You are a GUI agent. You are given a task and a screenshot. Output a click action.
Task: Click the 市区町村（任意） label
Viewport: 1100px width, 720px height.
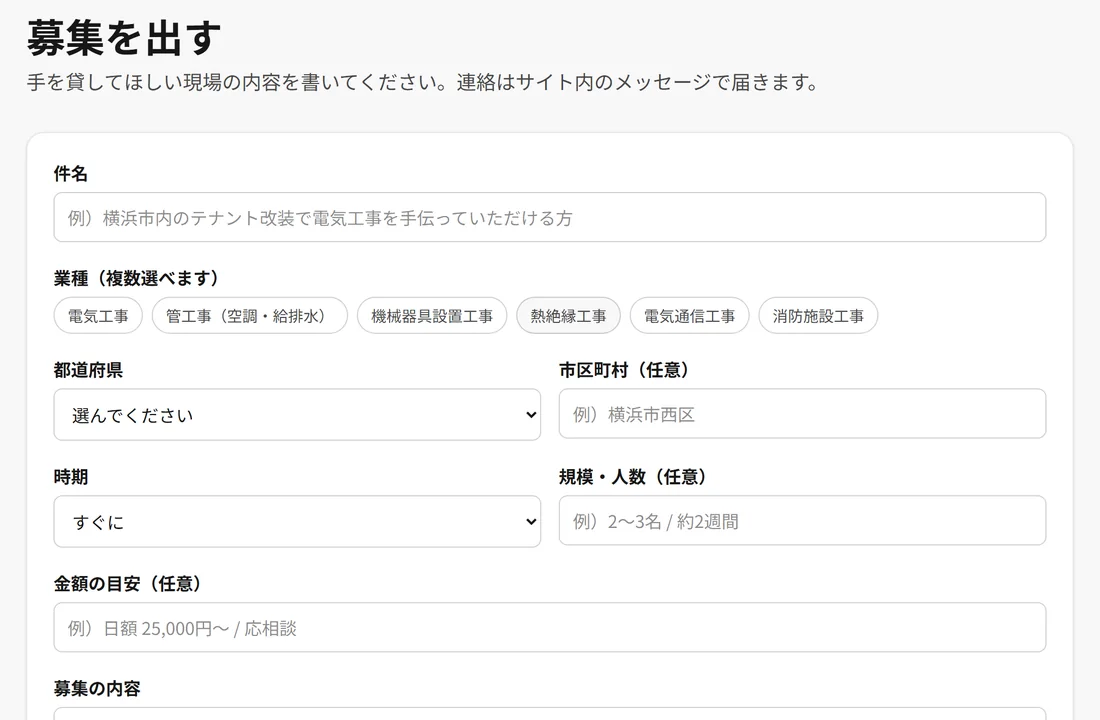pos(624,371)
